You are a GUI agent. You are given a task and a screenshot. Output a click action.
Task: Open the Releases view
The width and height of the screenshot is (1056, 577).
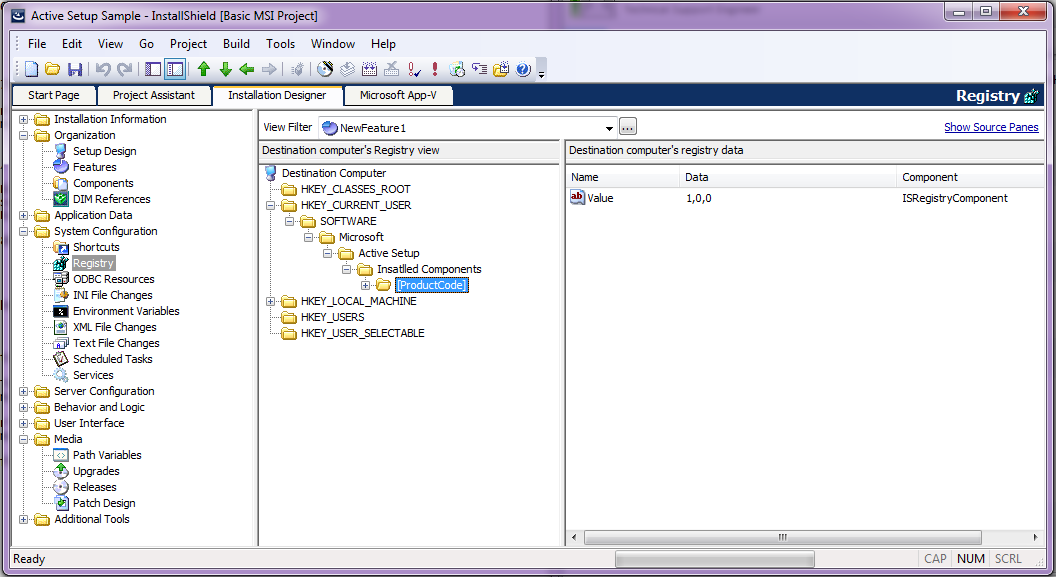click(x=94, y=487)
